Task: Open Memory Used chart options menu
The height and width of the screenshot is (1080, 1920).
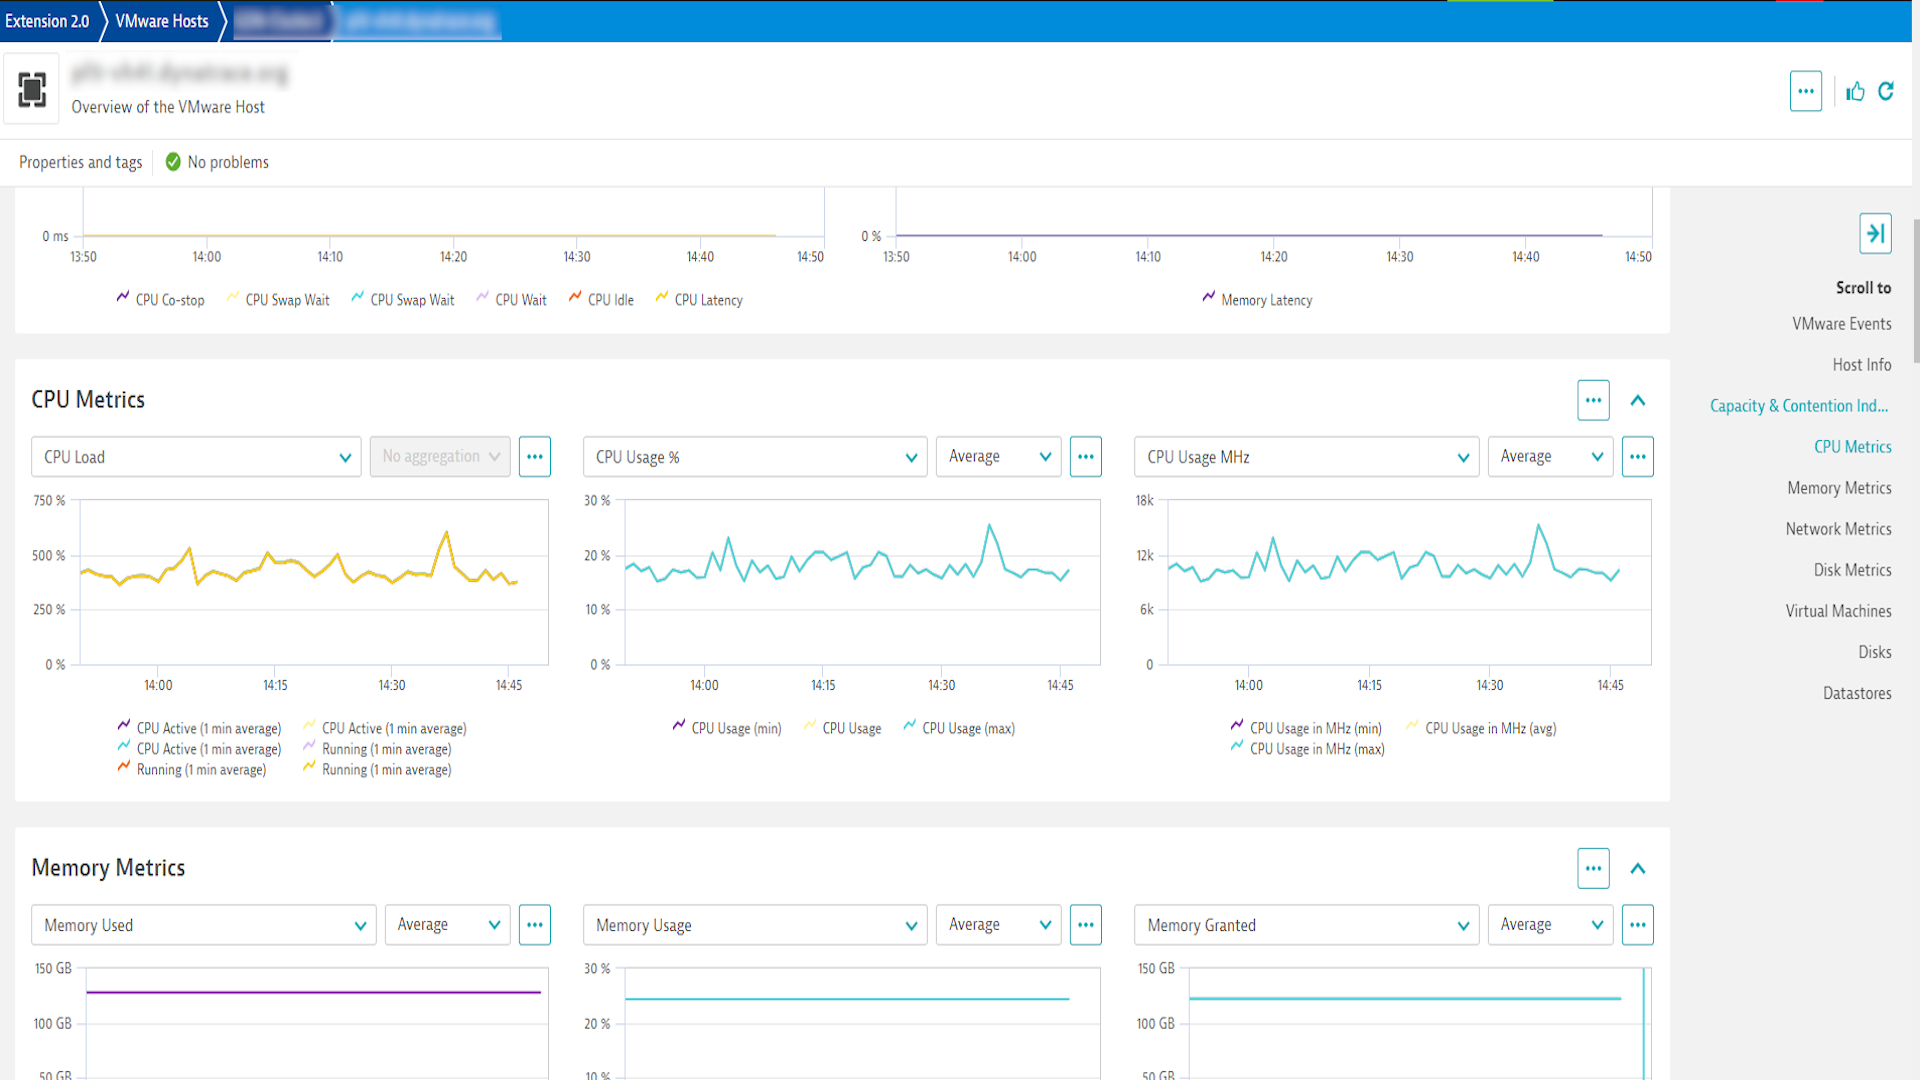Action: [535, 925]
